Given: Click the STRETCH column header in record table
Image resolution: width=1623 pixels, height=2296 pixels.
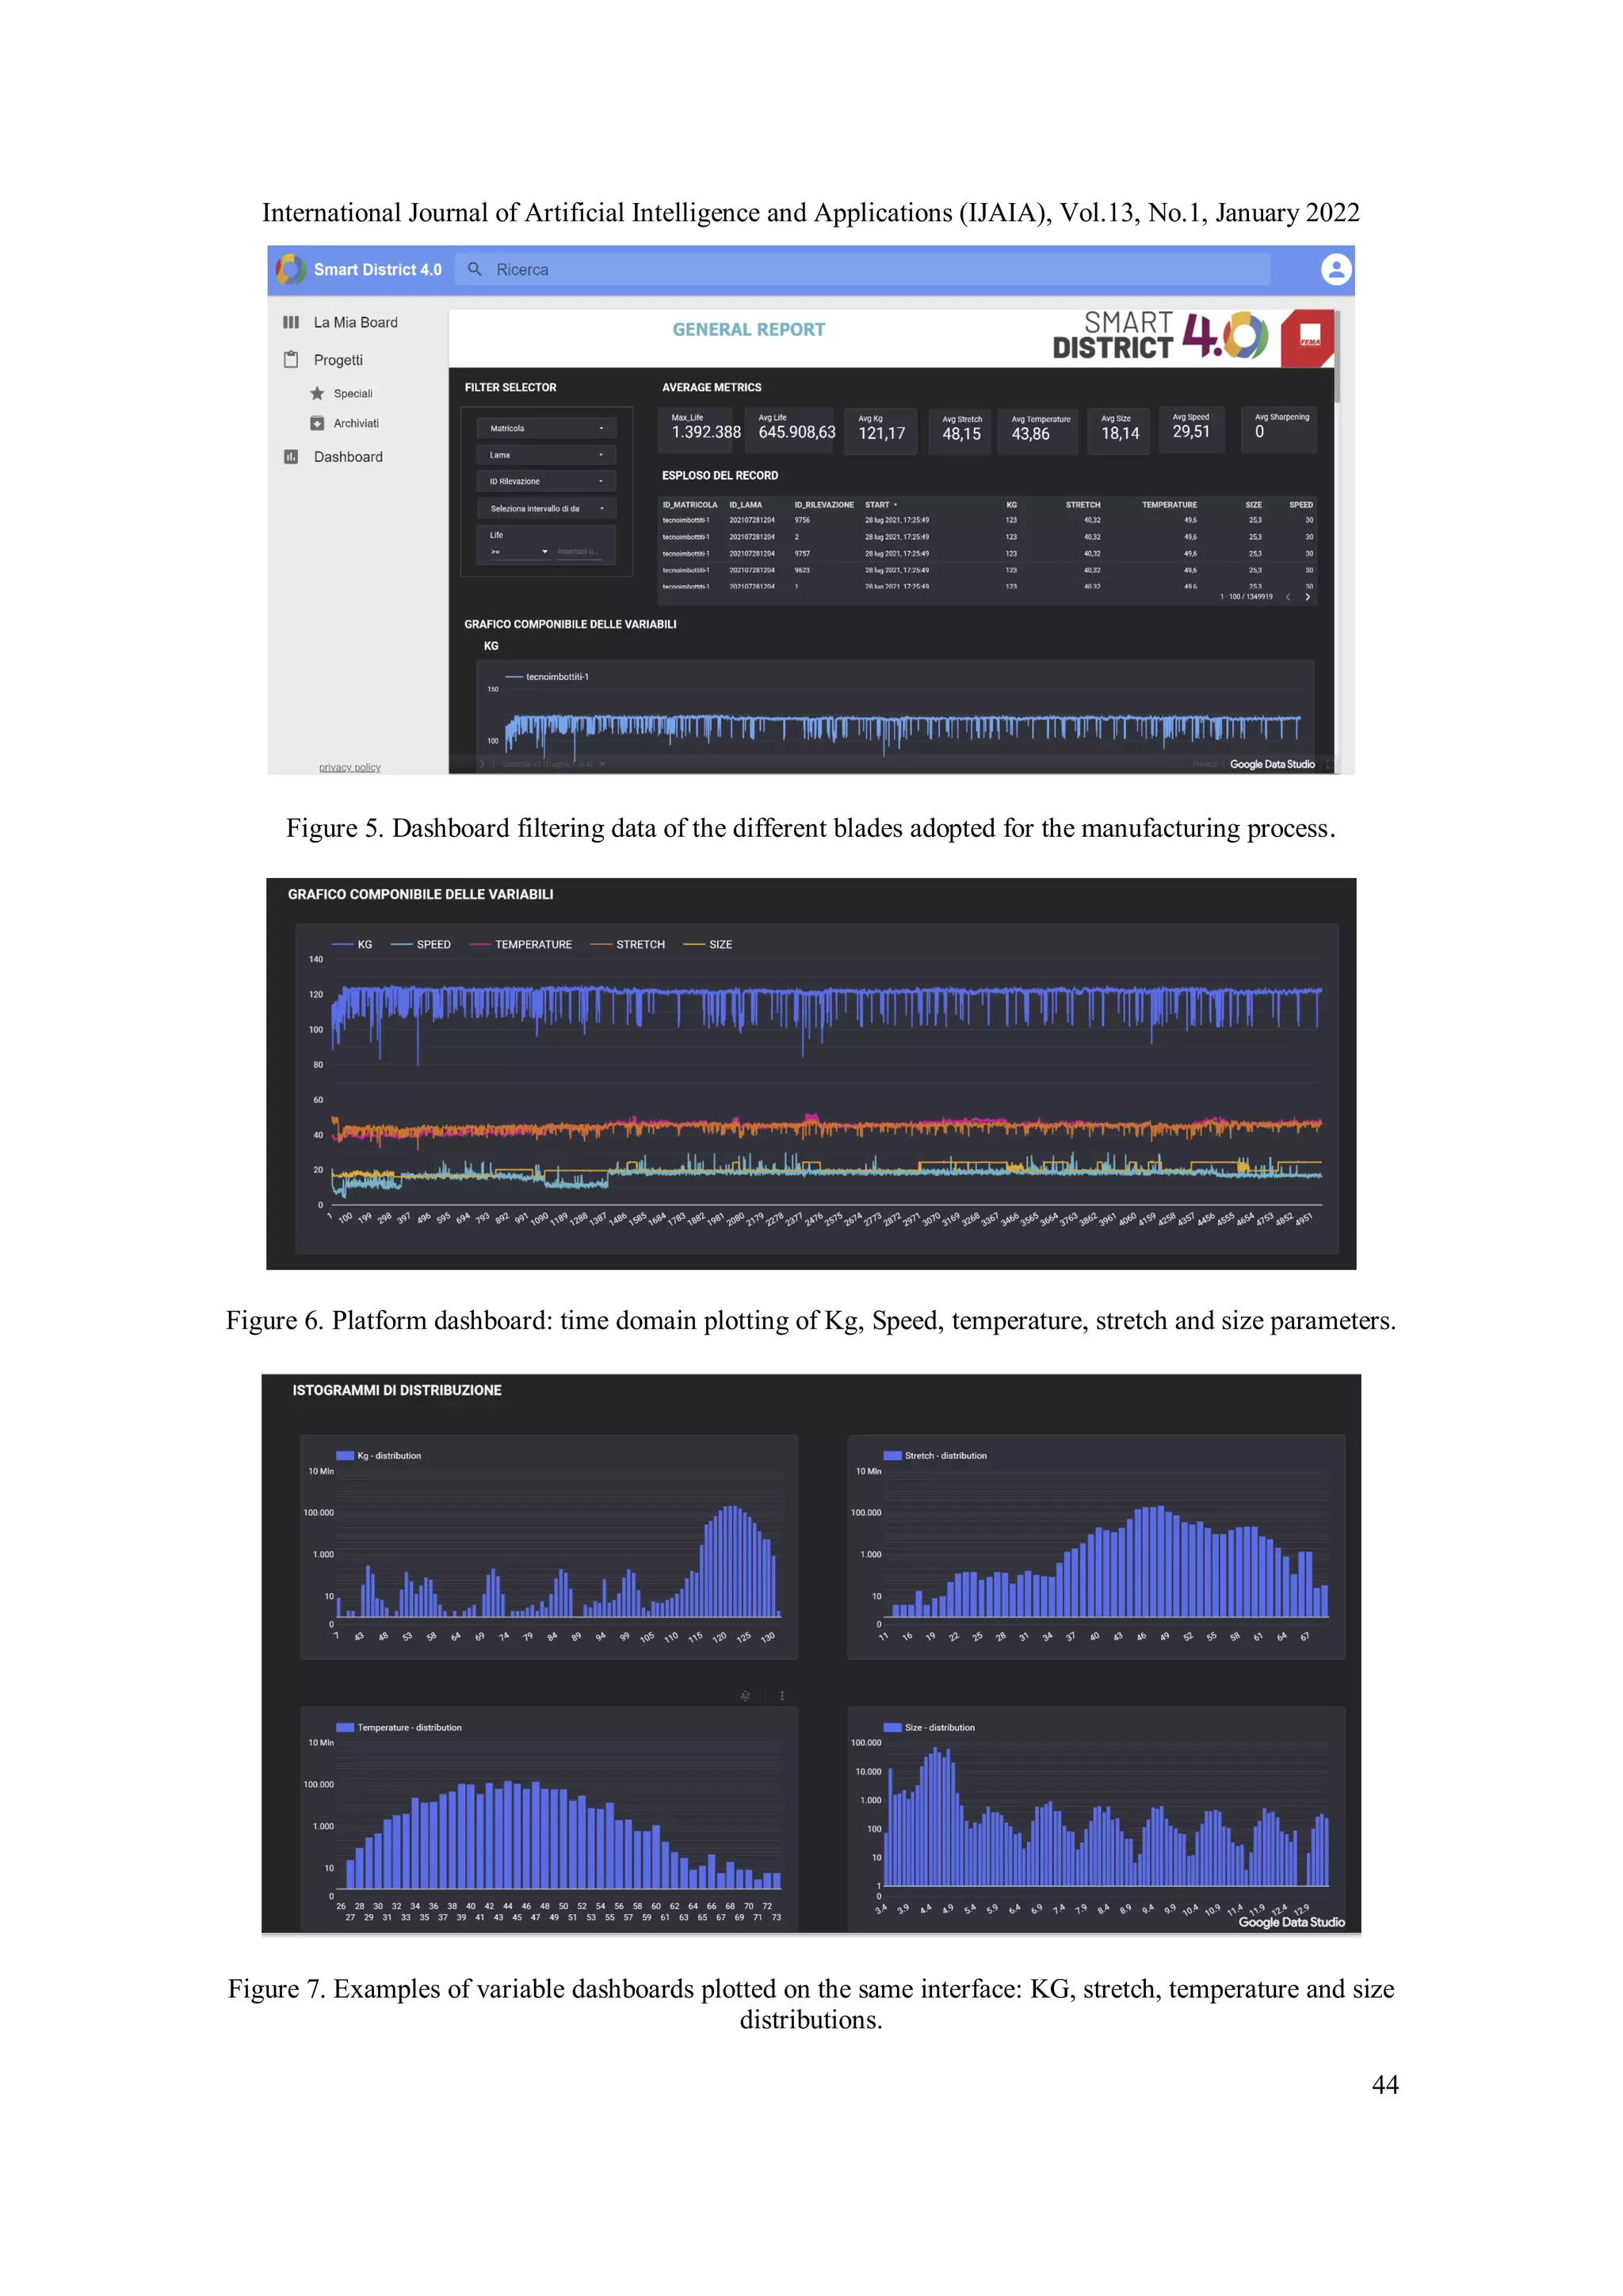Looking at the screenshot, I should pos(1083,505).
